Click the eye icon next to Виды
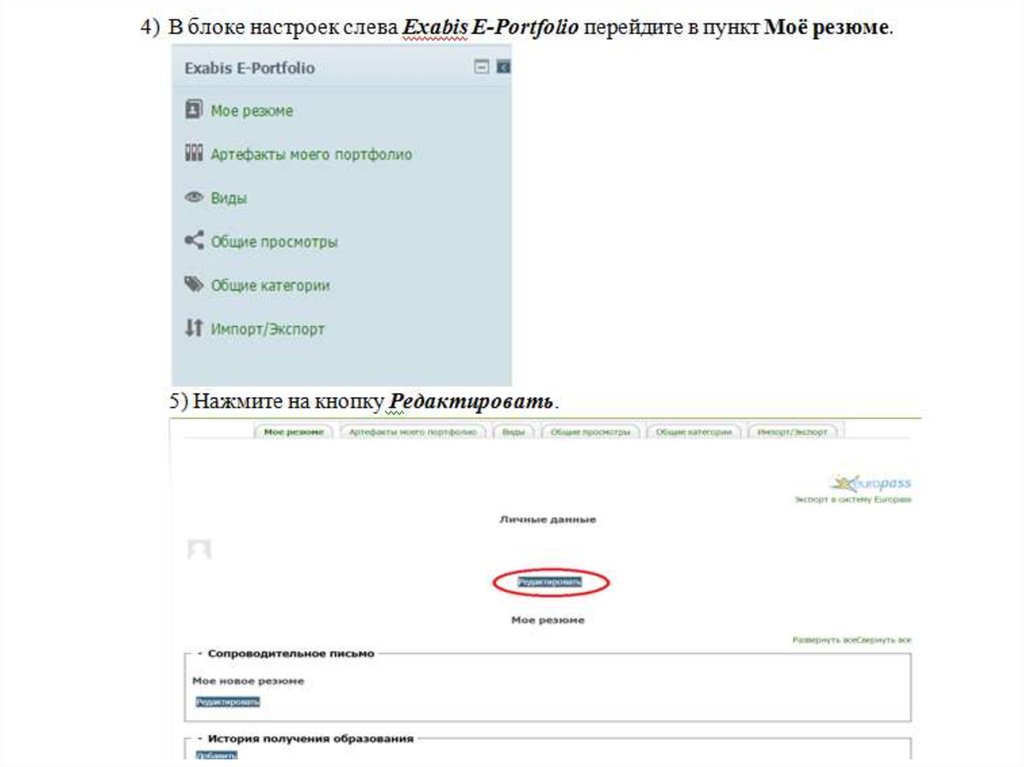Screen dimensions: 1024x767 194,198
